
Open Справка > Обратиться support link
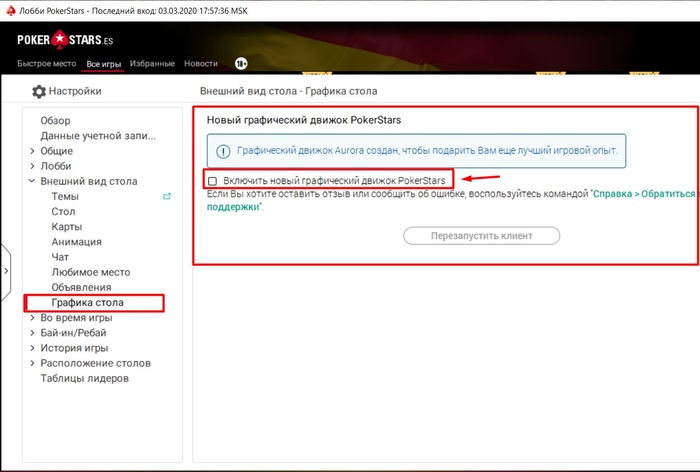[x=644, y=194]
